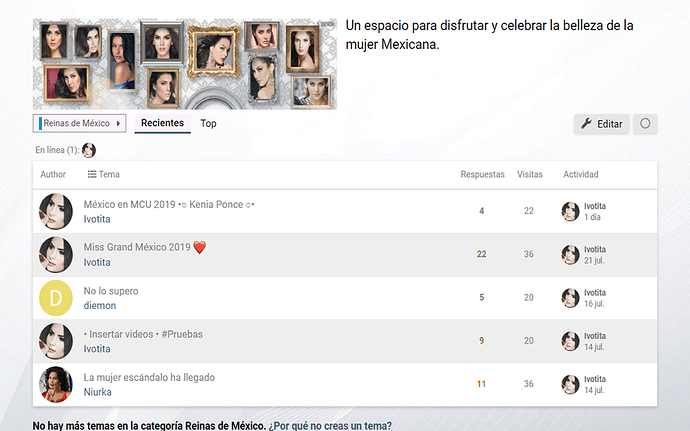Open topic La mujer escándalo ha llegado
Viewport: 690px width, 431px height.
(x=149, y=377)
